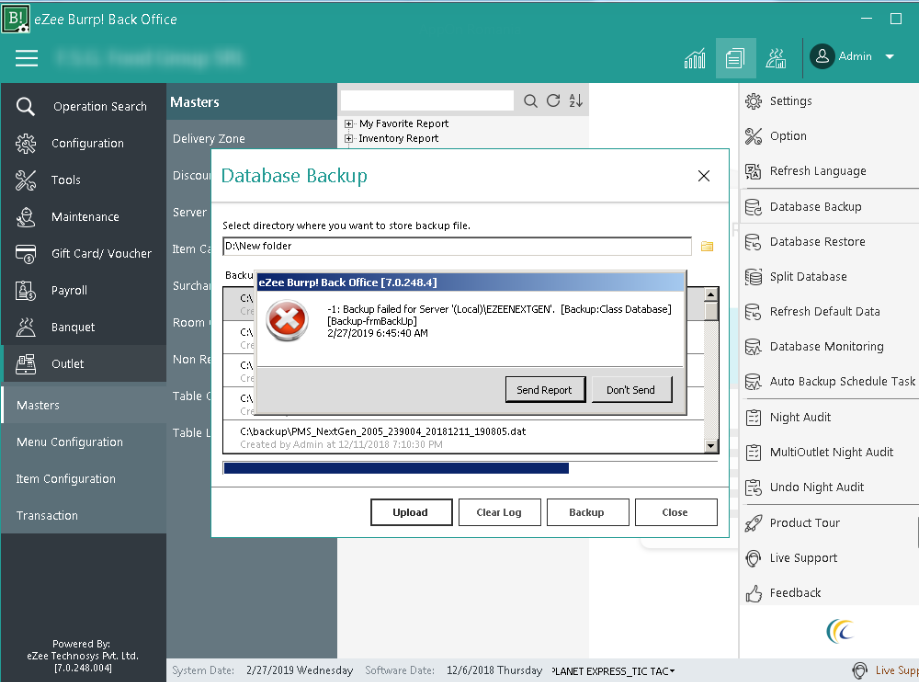
Task: Expand Inventory Report tree node
Action: [x=349, y=138]
